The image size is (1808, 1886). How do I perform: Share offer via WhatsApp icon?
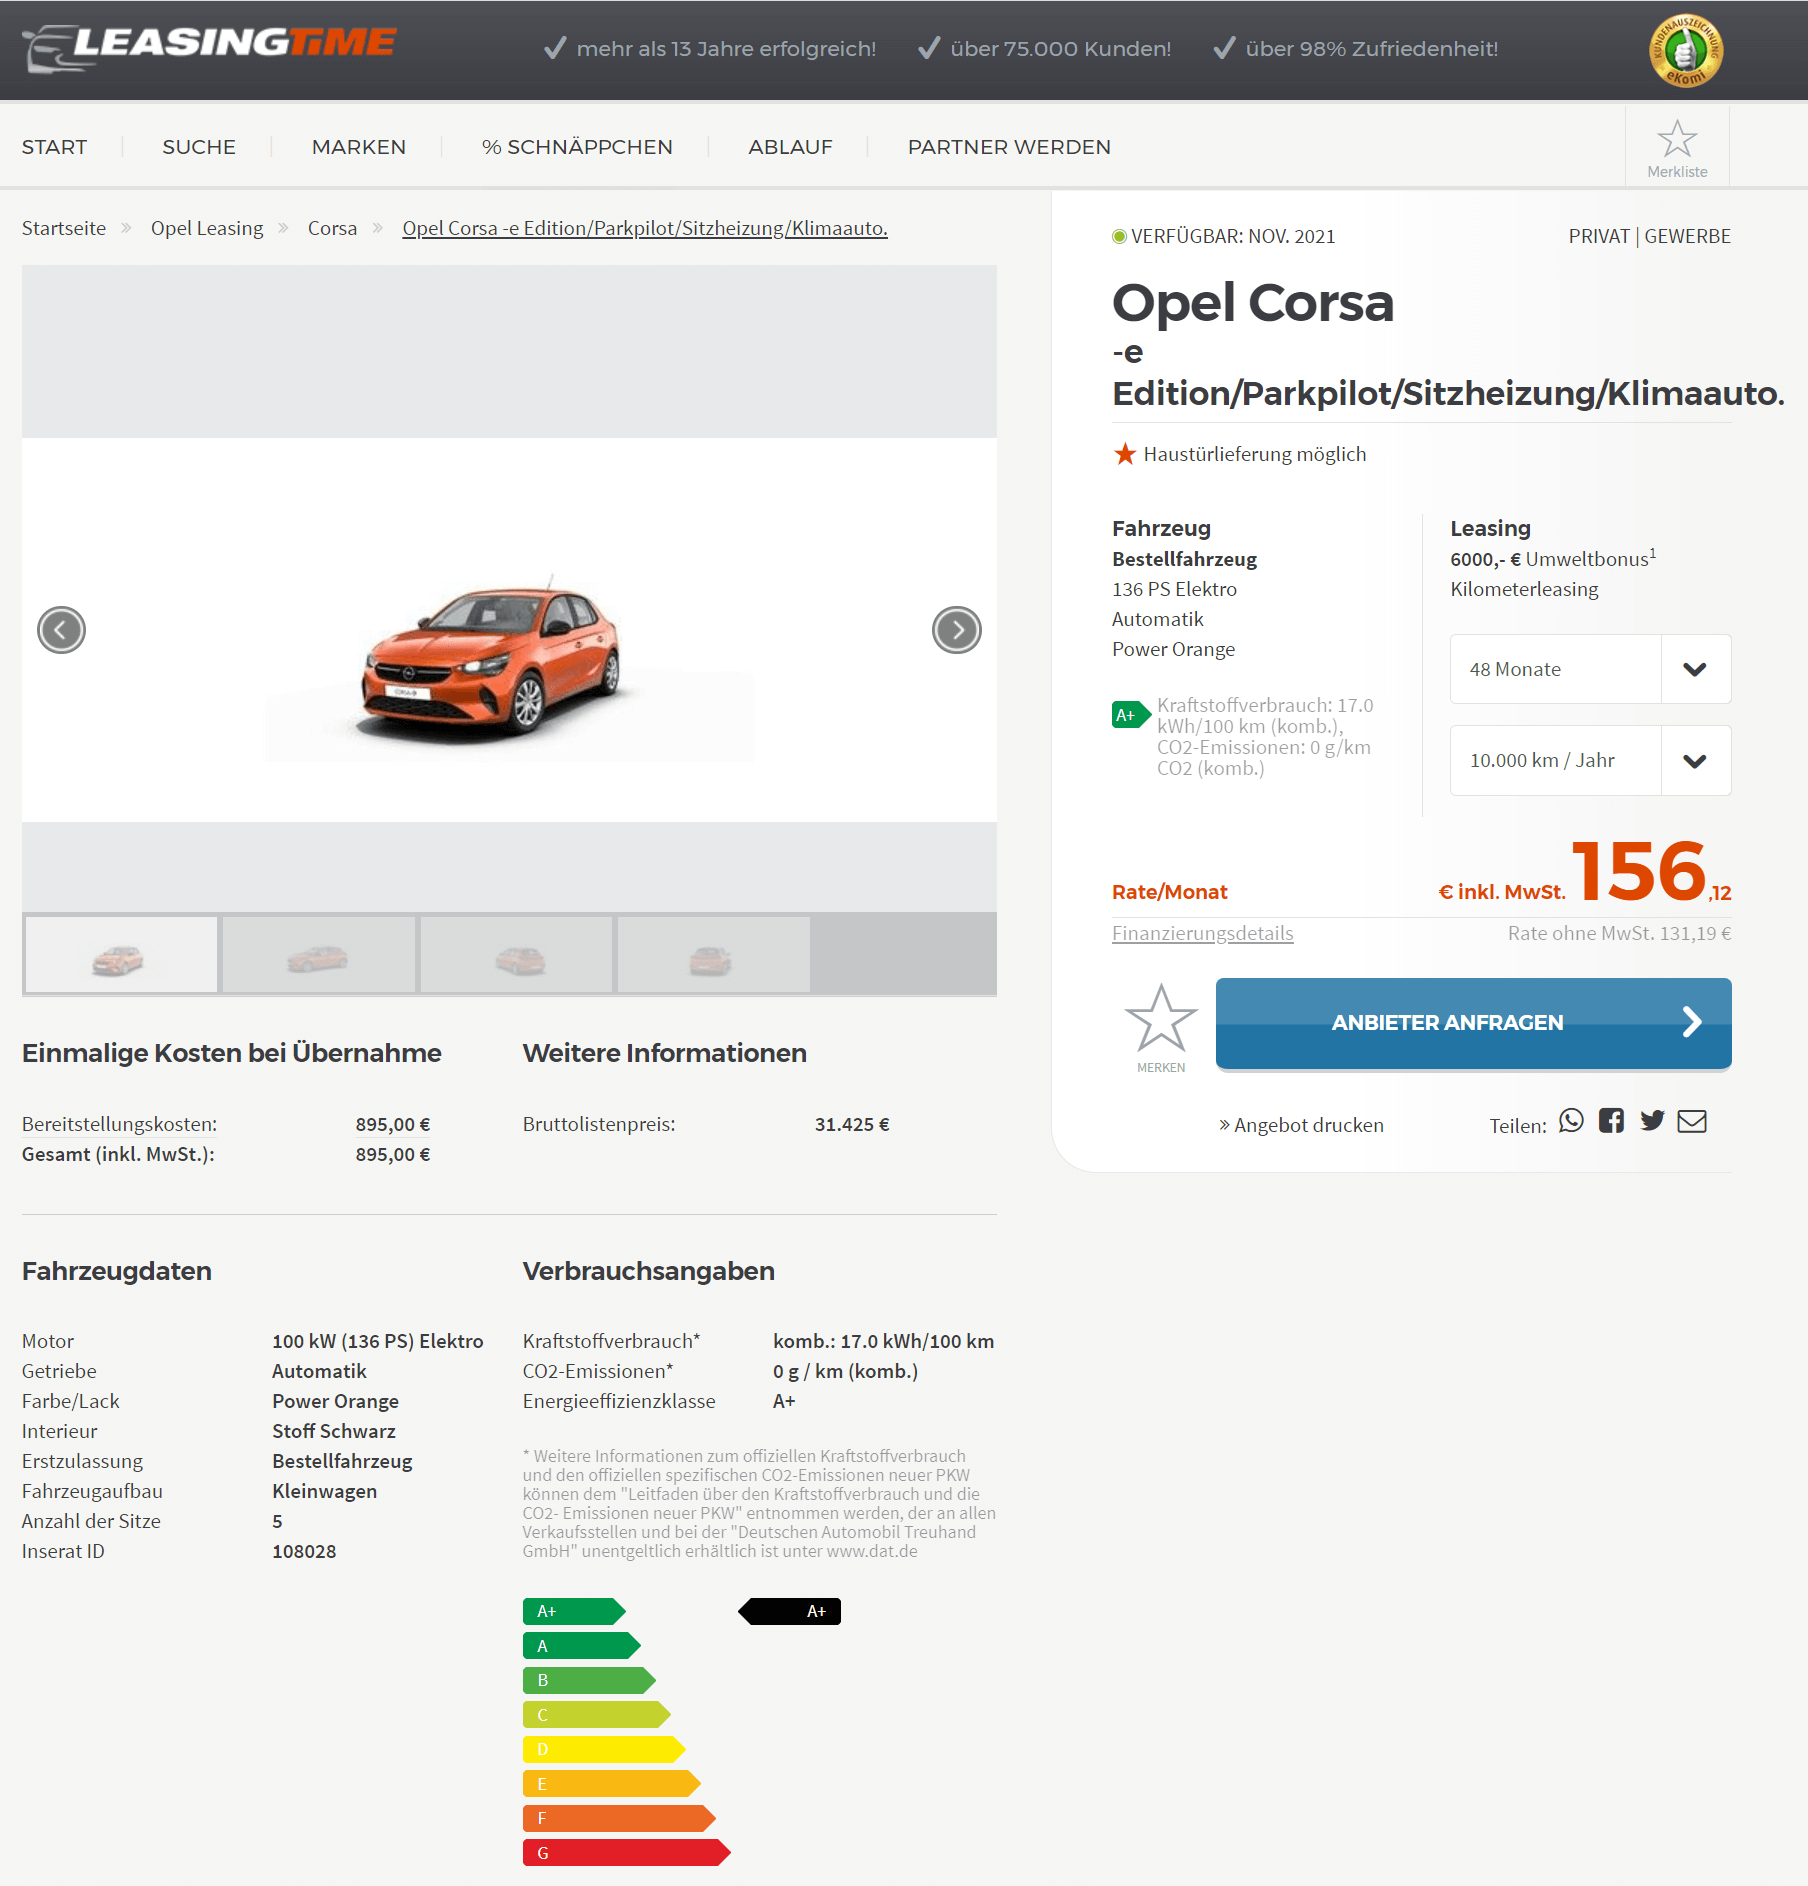1571,1121
